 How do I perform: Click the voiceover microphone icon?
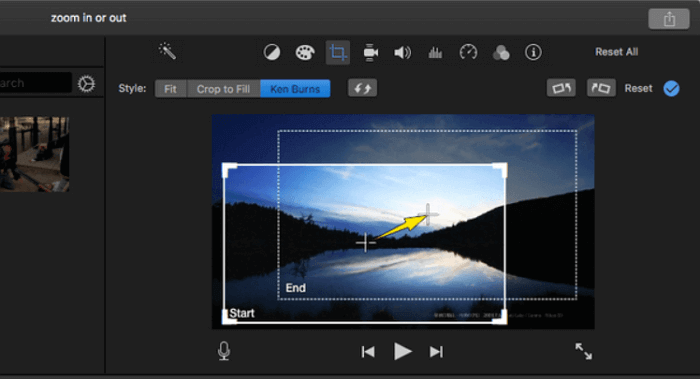coord(224,351)
